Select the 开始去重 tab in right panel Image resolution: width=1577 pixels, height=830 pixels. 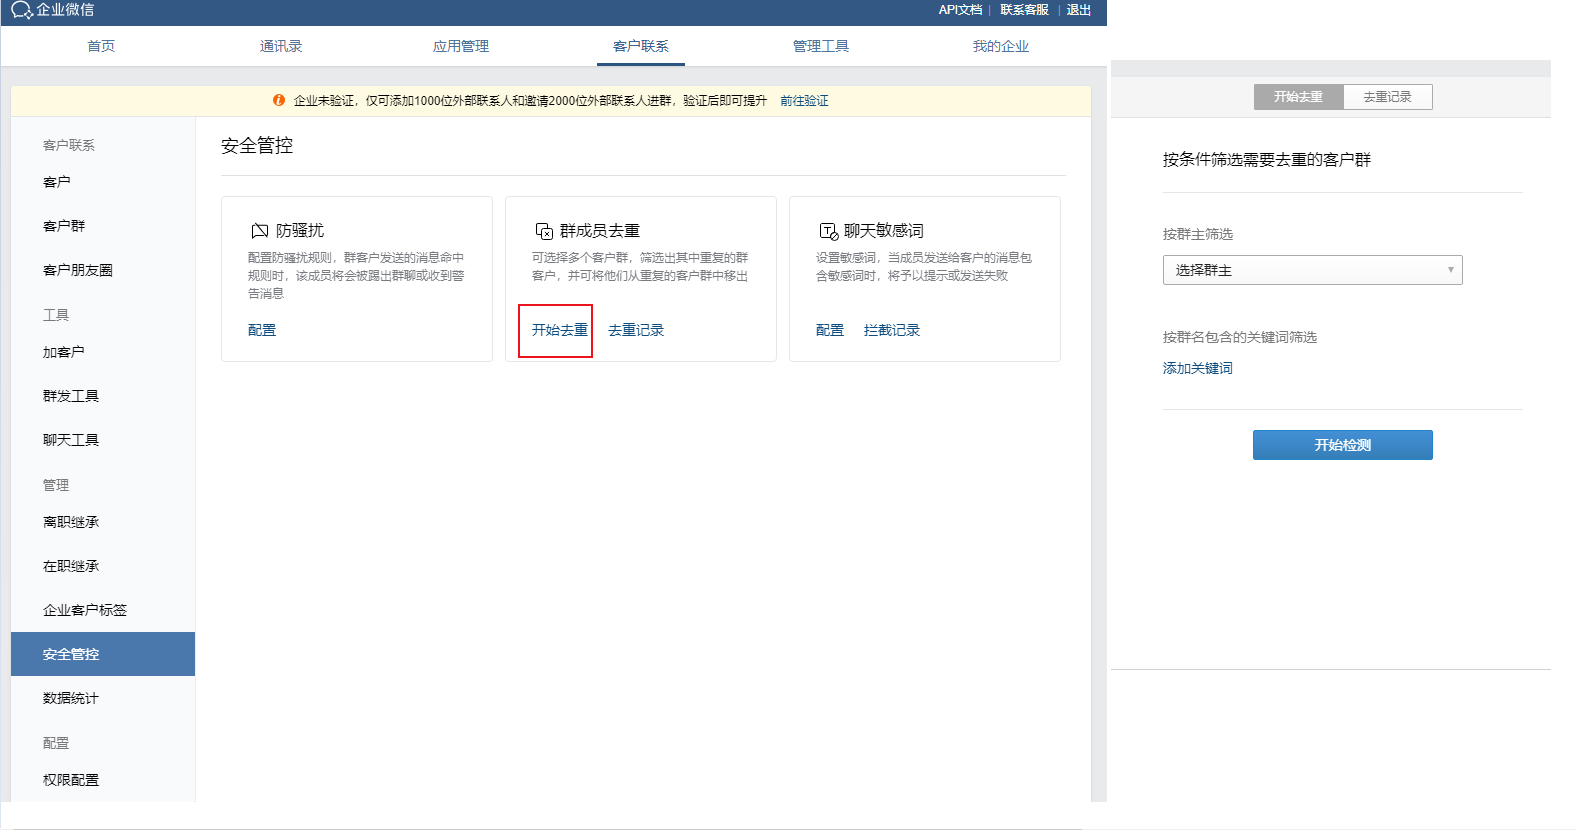(x=1298, y=97)
